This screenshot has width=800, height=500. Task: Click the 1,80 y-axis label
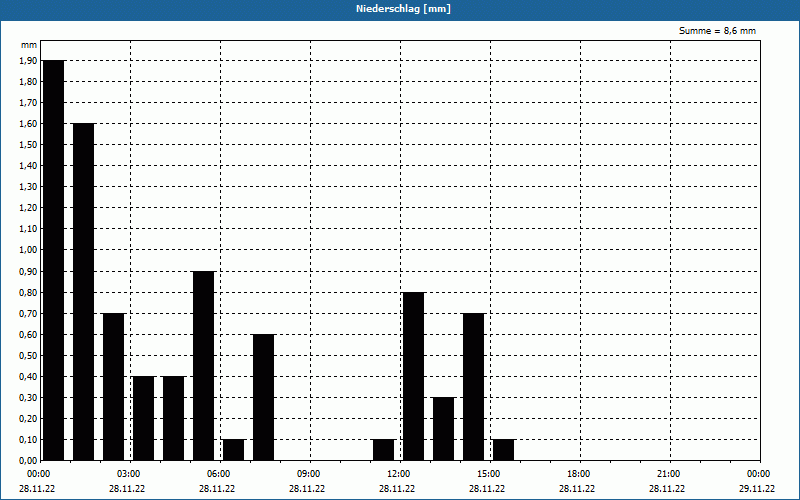pyautogui.click(x=28, y=81)
